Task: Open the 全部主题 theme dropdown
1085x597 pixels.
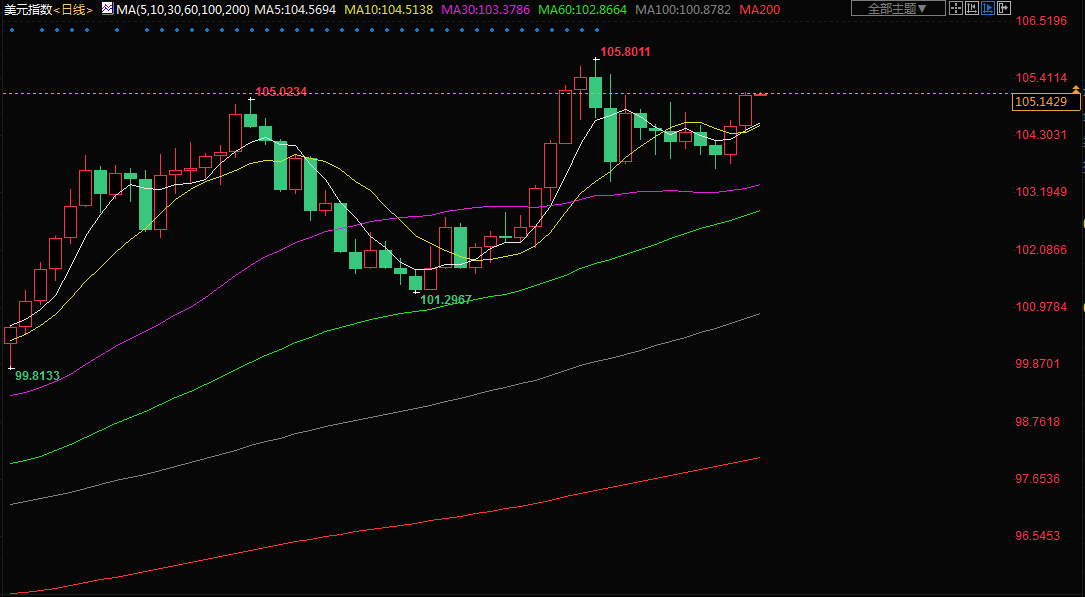Action: (896, 8)
